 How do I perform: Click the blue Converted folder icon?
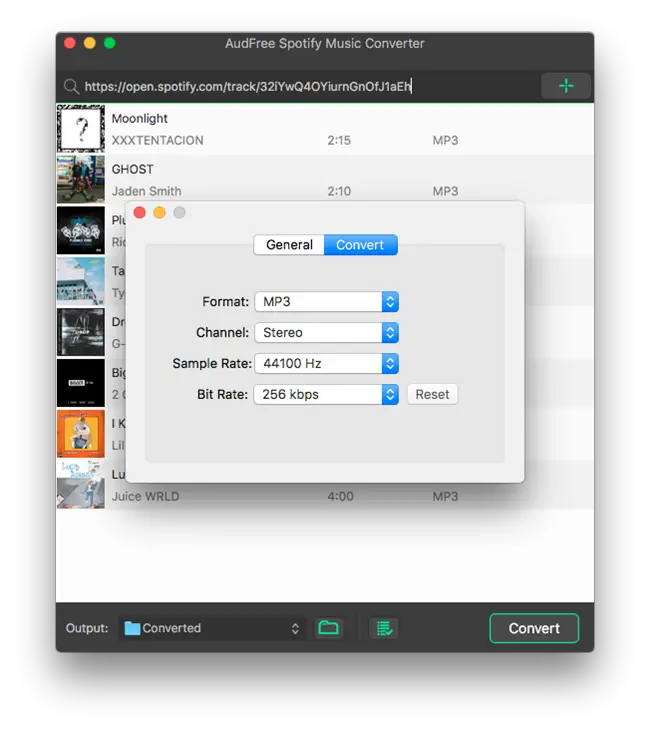click(x=132, y=628)
